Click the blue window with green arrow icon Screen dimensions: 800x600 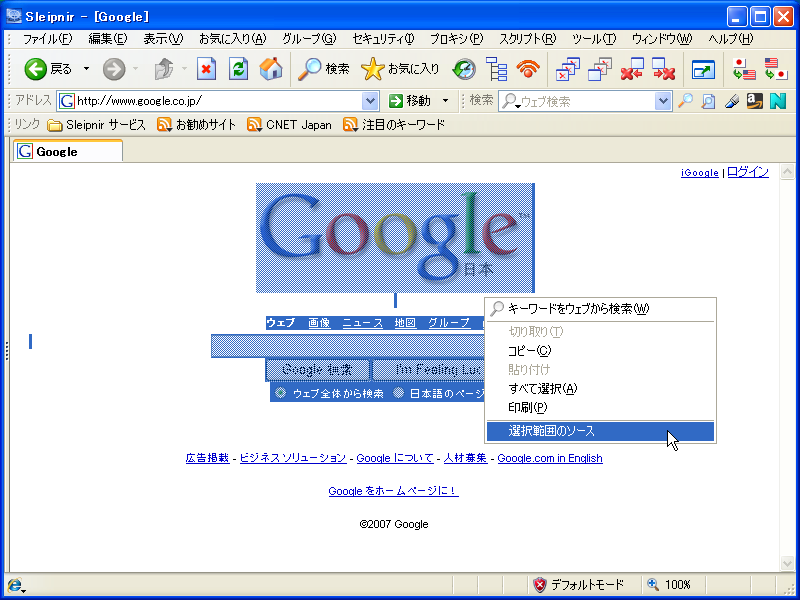[703, 69]
